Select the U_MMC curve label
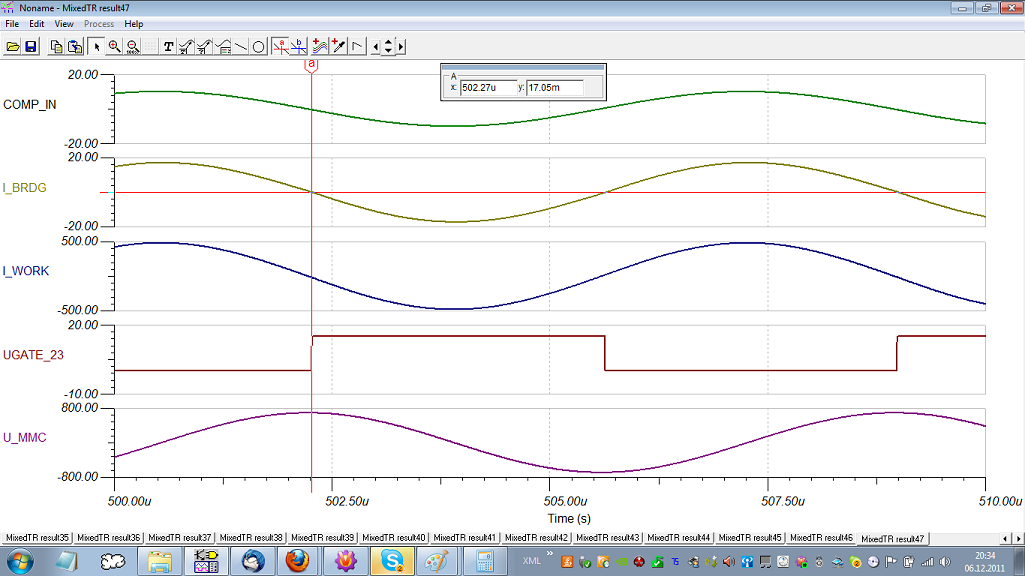 pos(25,437)
